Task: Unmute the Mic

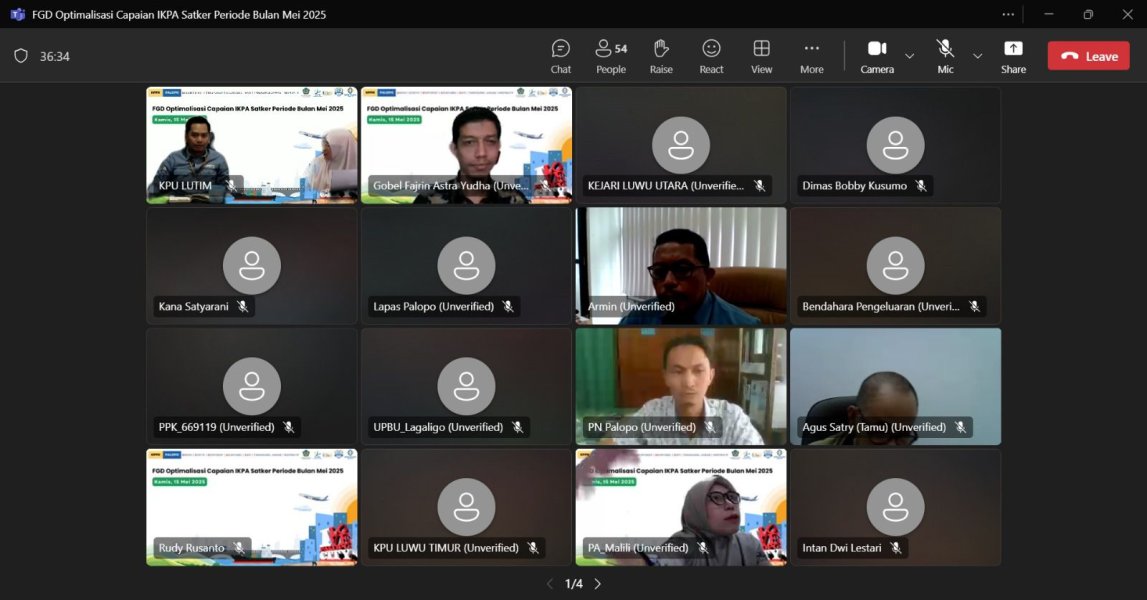Action: [x=945, y=56]
